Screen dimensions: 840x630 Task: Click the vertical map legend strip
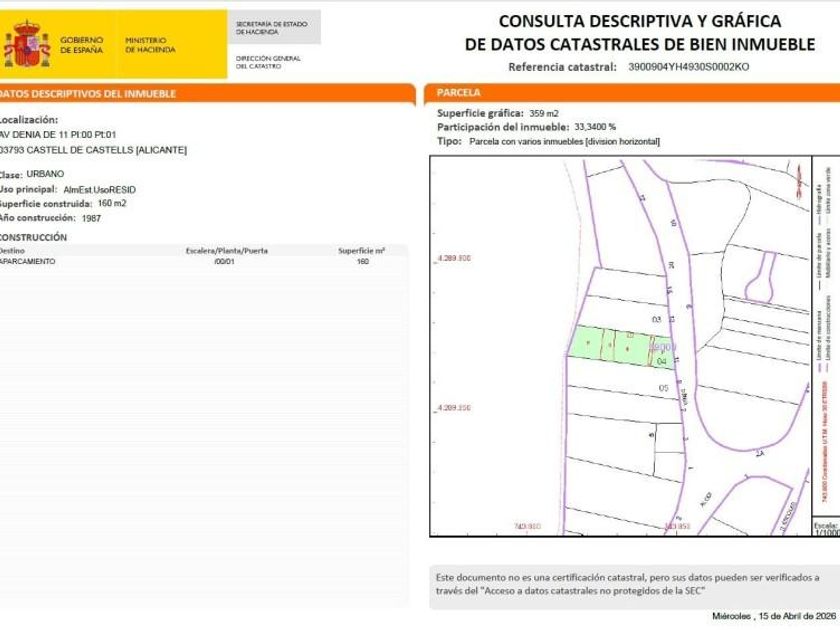point(826,338)
